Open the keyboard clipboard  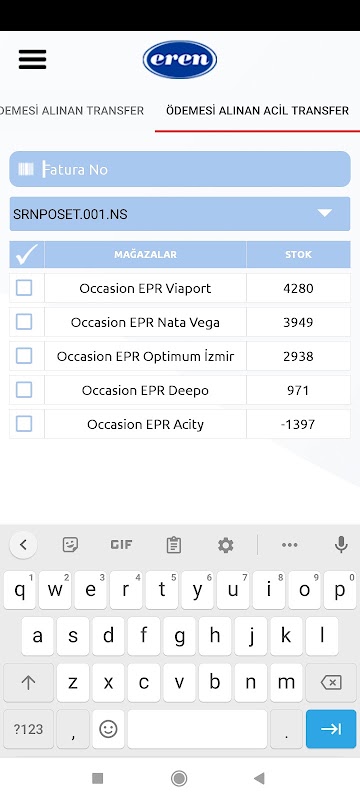click(x=174, y=545)
